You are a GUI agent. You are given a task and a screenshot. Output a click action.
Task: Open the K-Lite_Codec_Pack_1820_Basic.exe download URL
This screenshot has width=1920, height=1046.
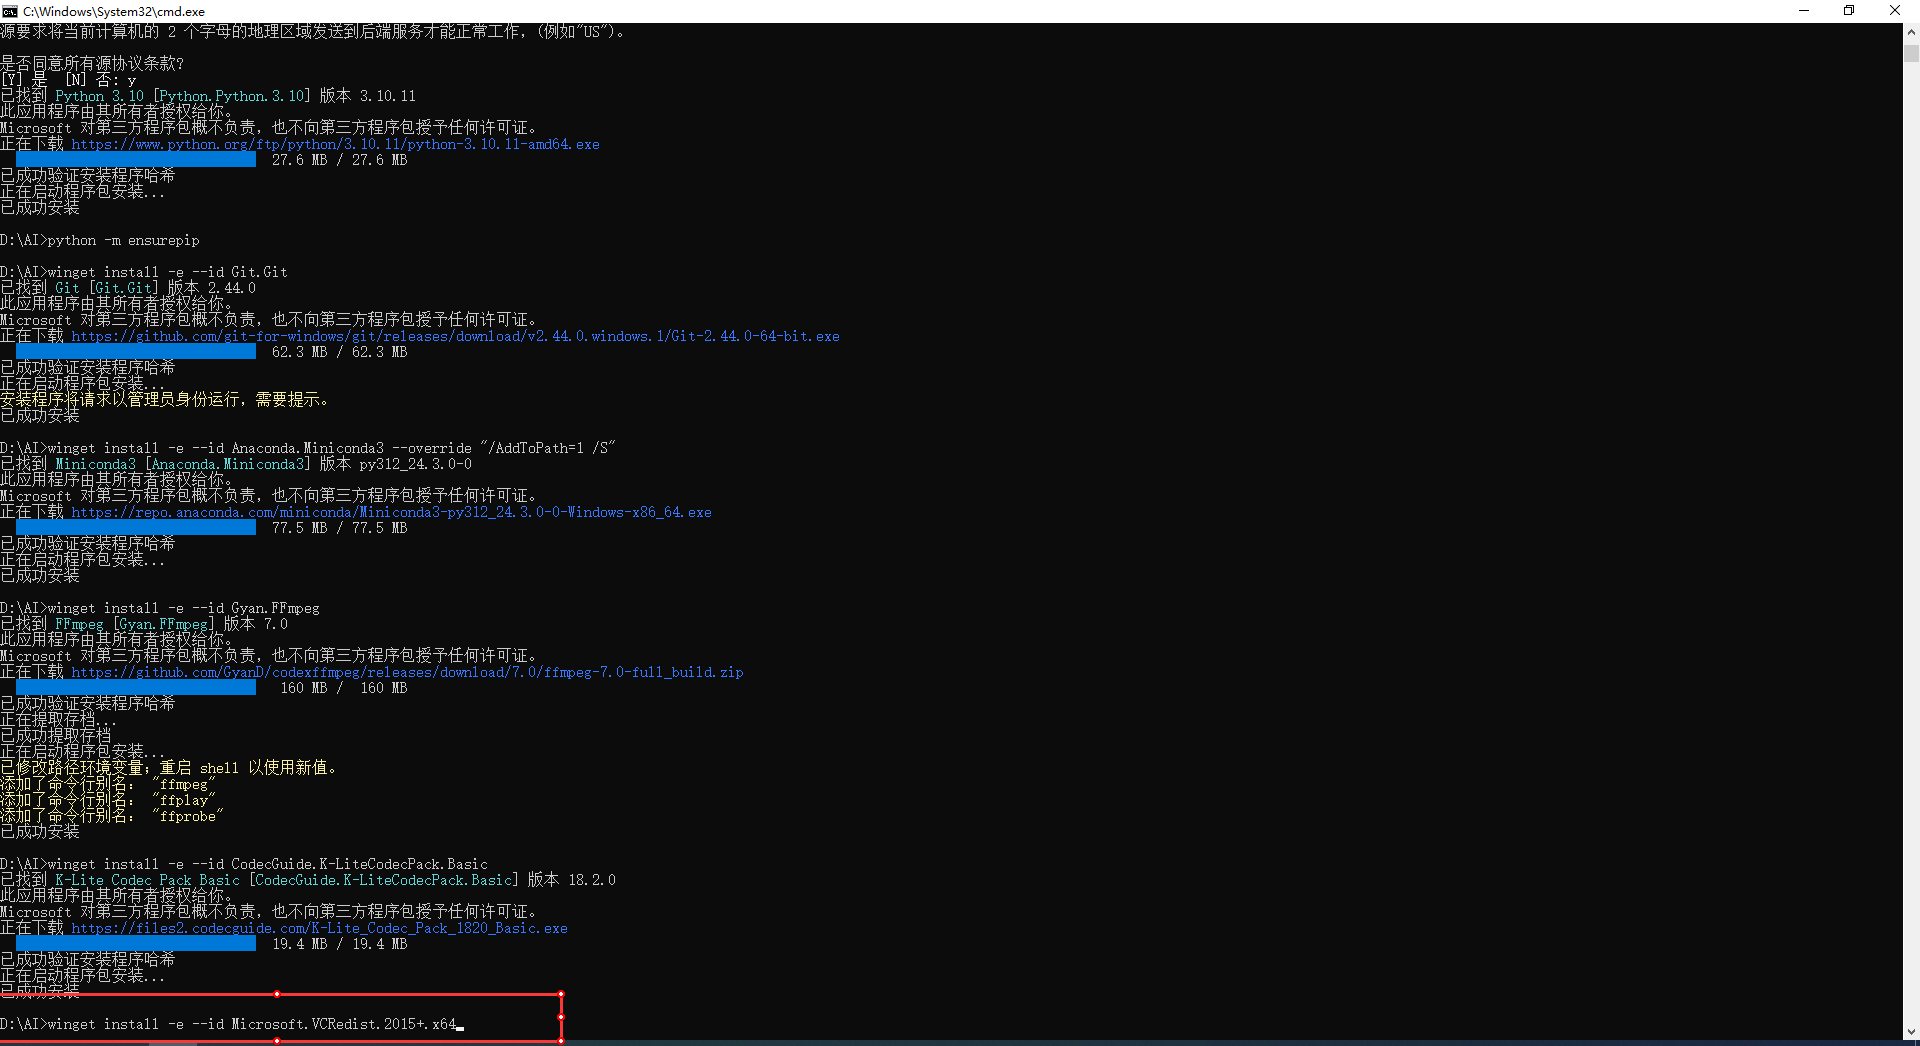[319, 928]
